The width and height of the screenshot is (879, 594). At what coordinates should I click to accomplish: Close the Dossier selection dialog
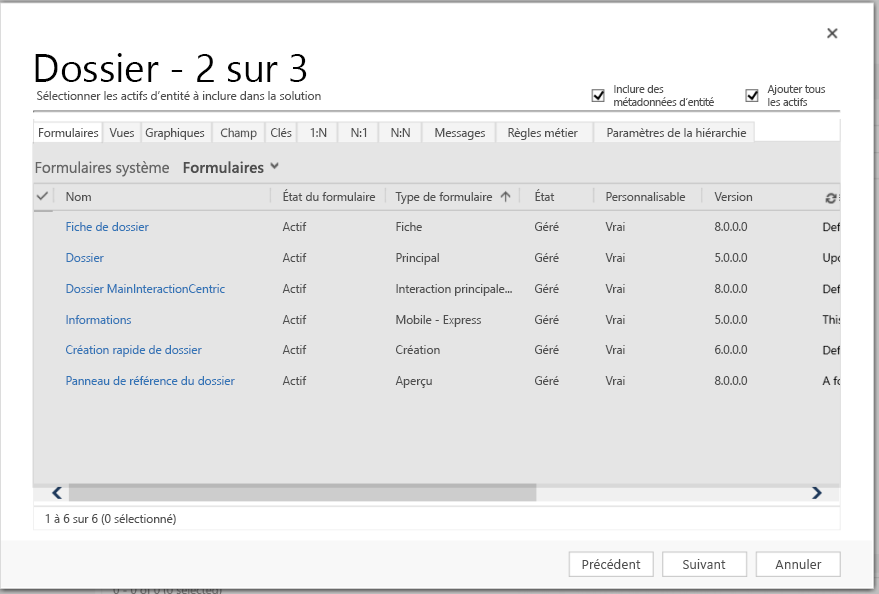(x=831, y=33)
